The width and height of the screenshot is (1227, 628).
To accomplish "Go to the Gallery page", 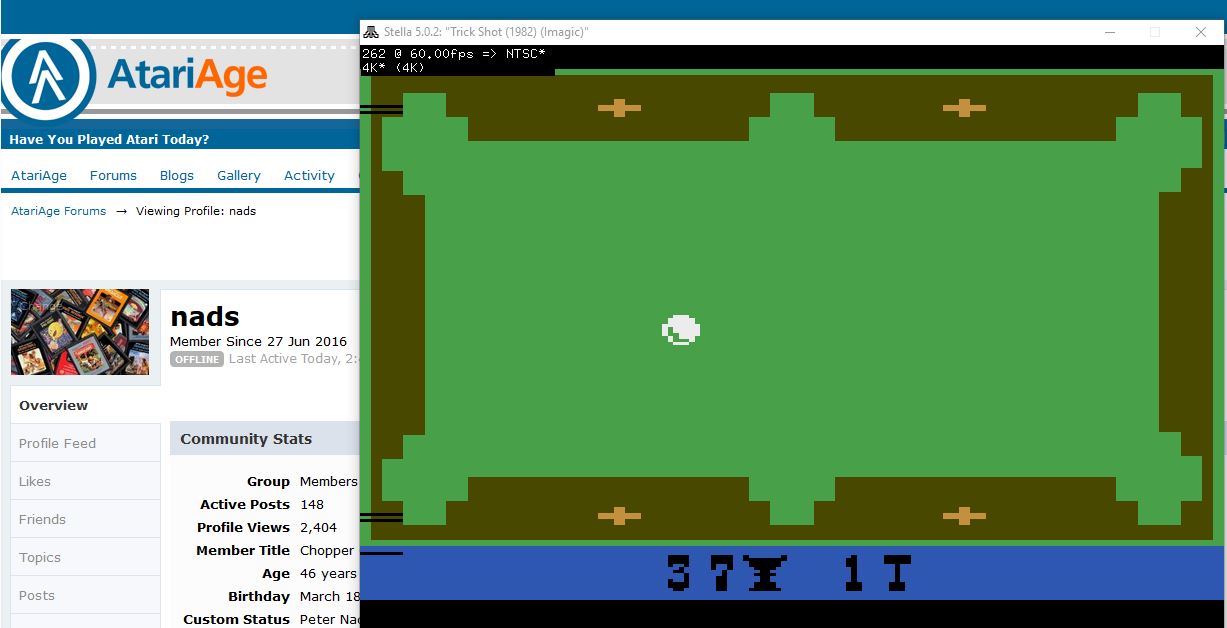I will 239,175.
